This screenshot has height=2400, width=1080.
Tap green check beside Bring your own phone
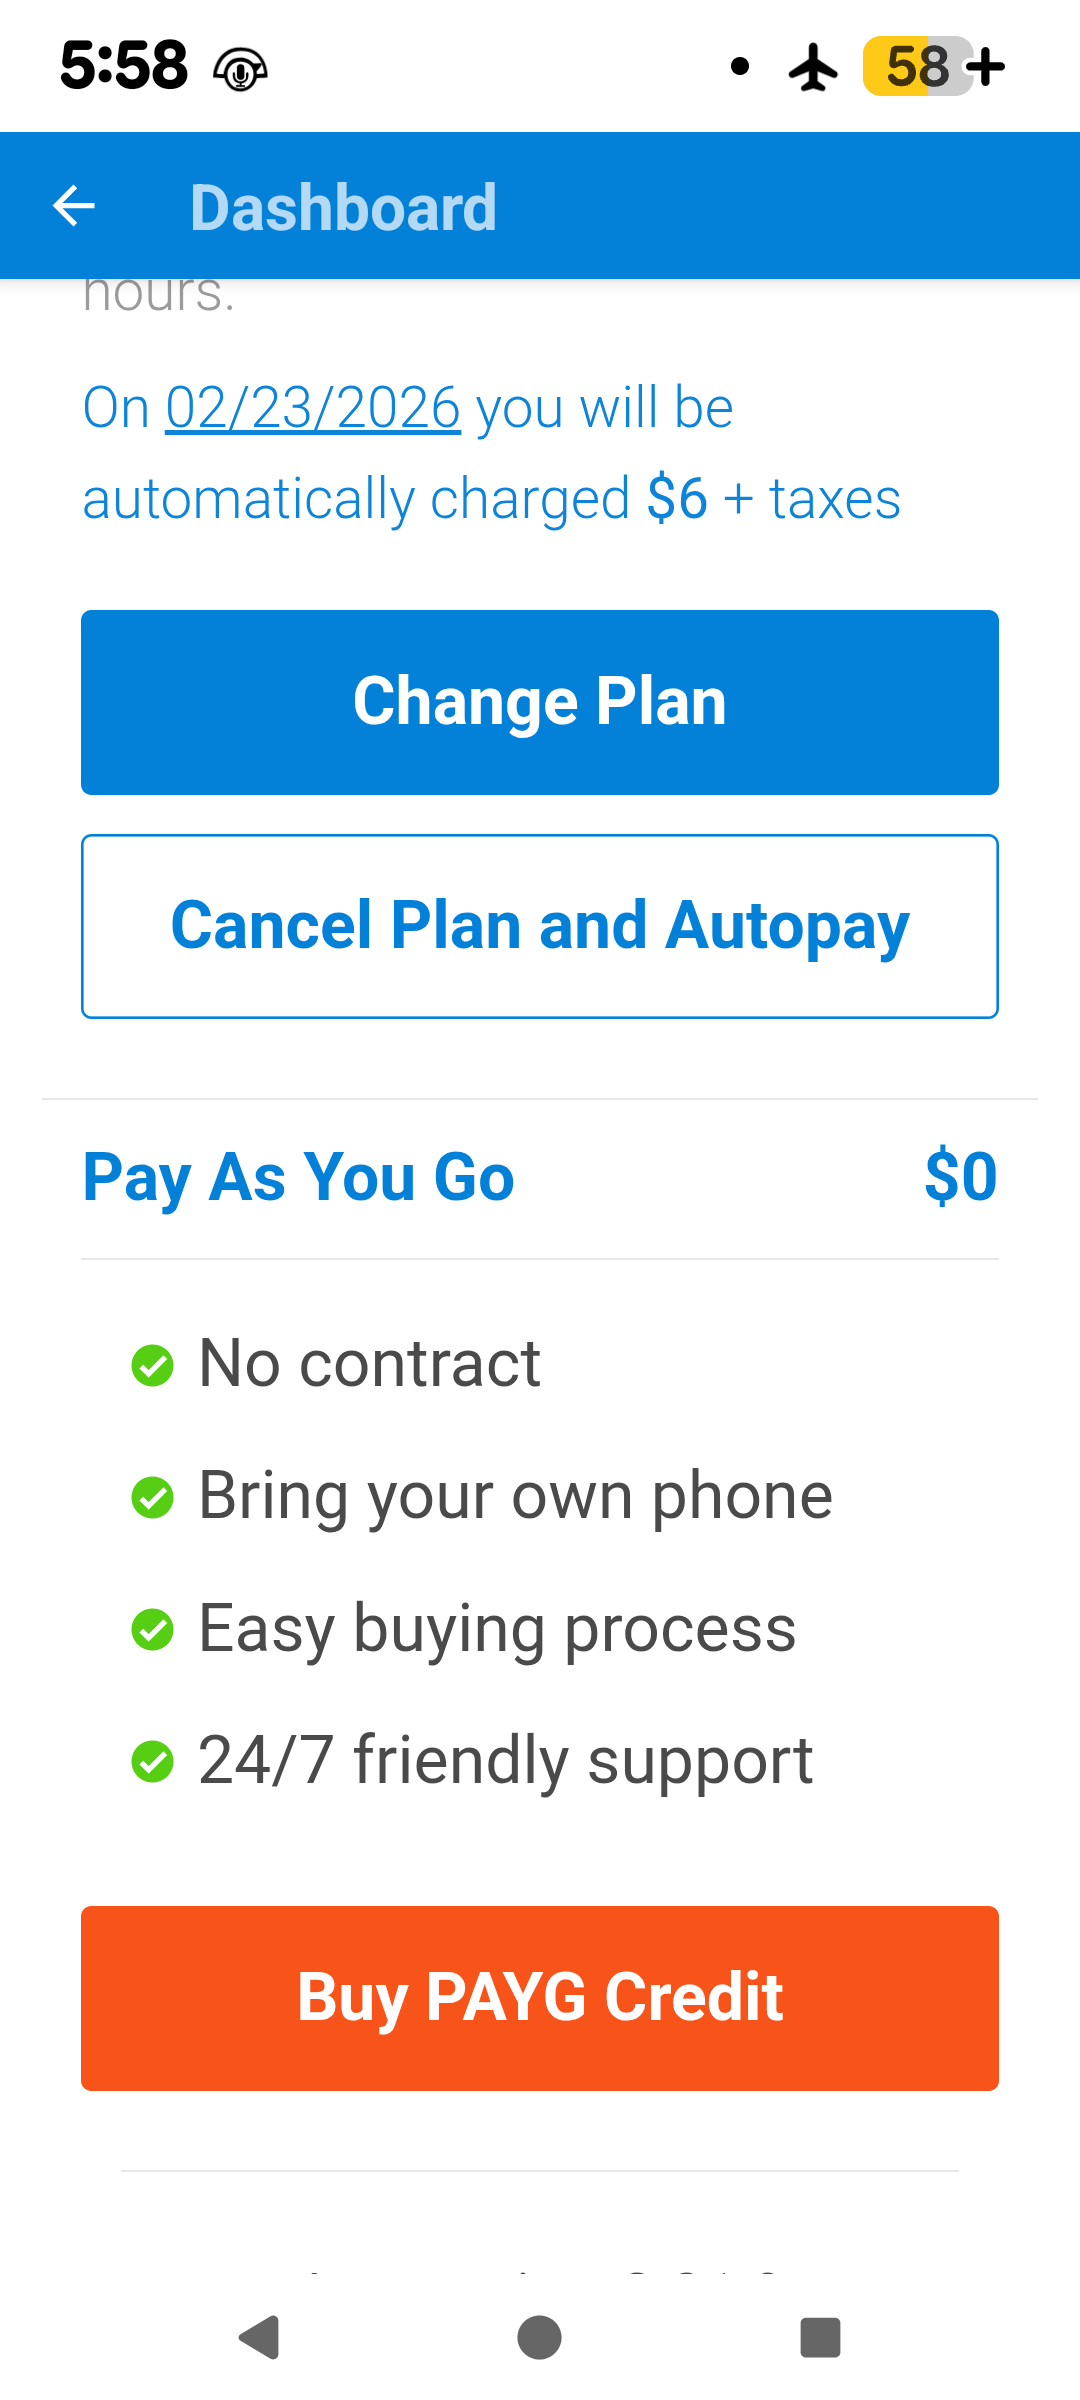(153, 1497)
